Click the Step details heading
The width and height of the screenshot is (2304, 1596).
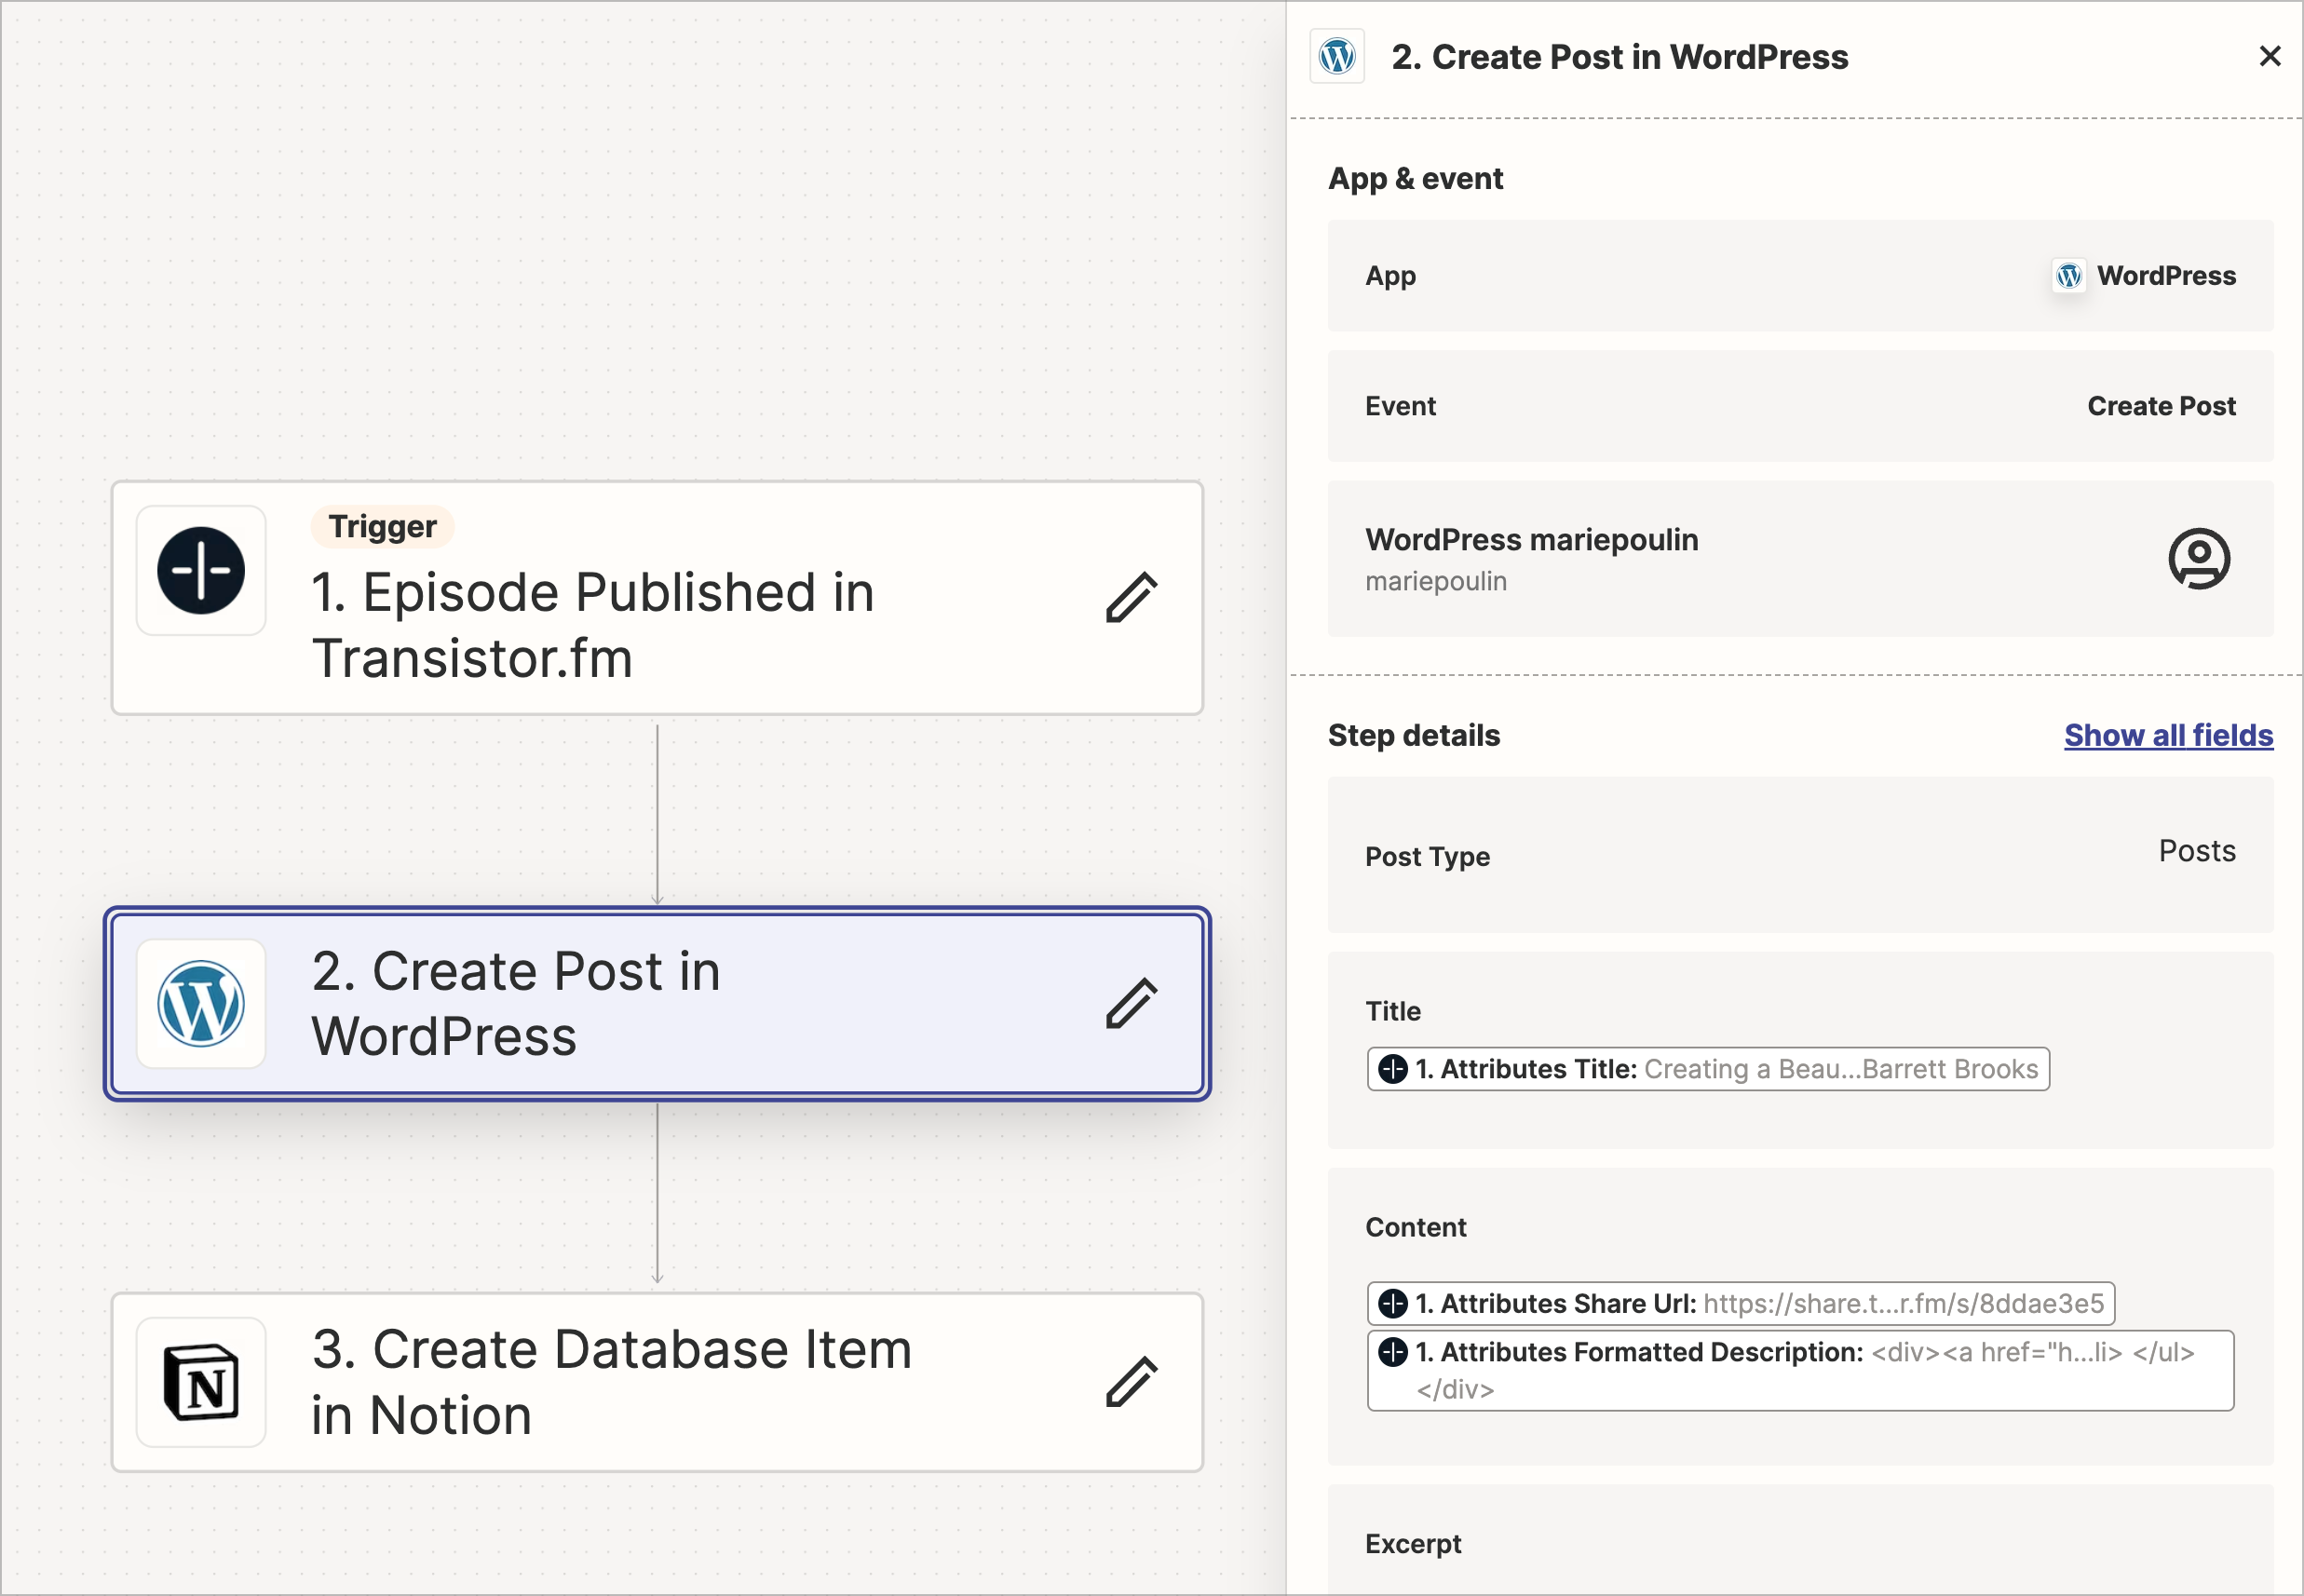point(1414,735)
